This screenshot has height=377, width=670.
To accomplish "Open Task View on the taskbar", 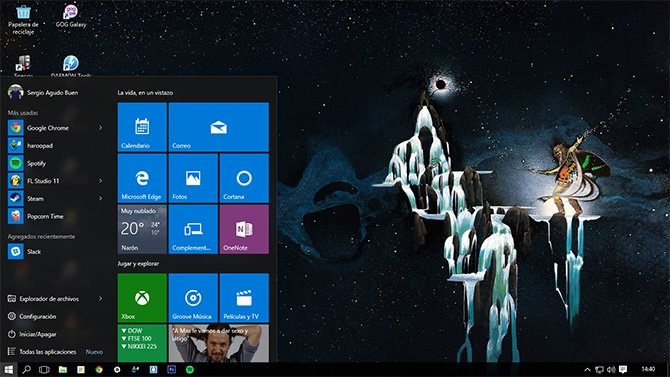I will tap(44, 370).
